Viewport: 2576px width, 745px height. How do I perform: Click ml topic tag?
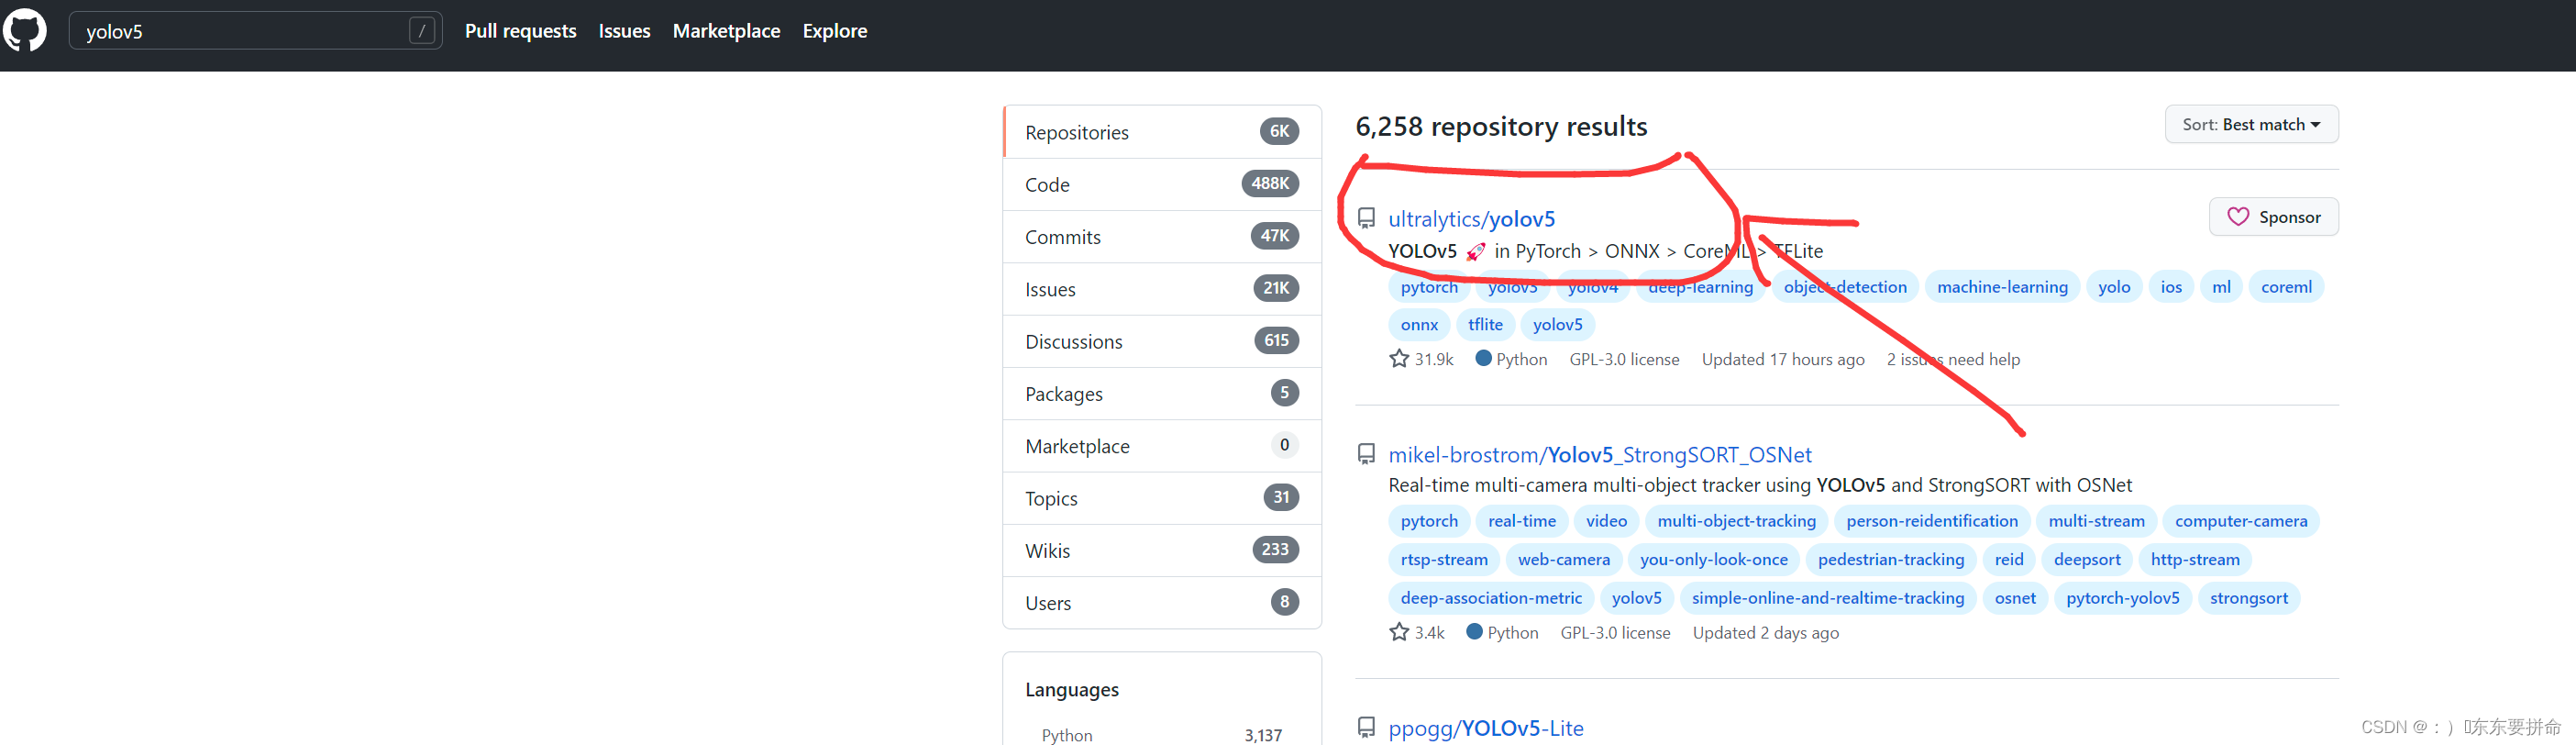click(2221, 287)
